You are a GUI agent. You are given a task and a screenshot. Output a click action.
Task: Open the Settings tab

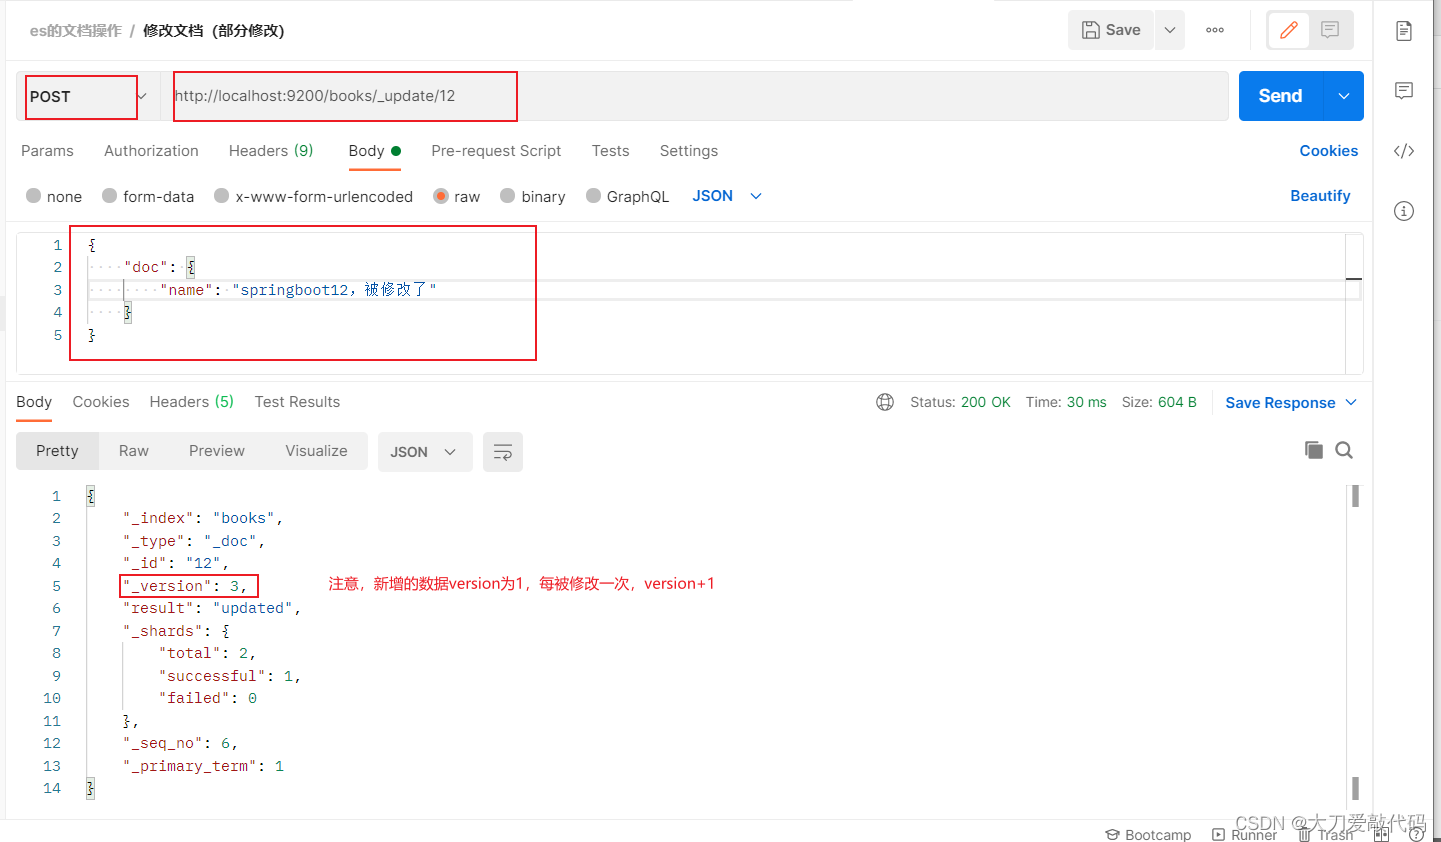pyautogui.click(x=688, y=151)
